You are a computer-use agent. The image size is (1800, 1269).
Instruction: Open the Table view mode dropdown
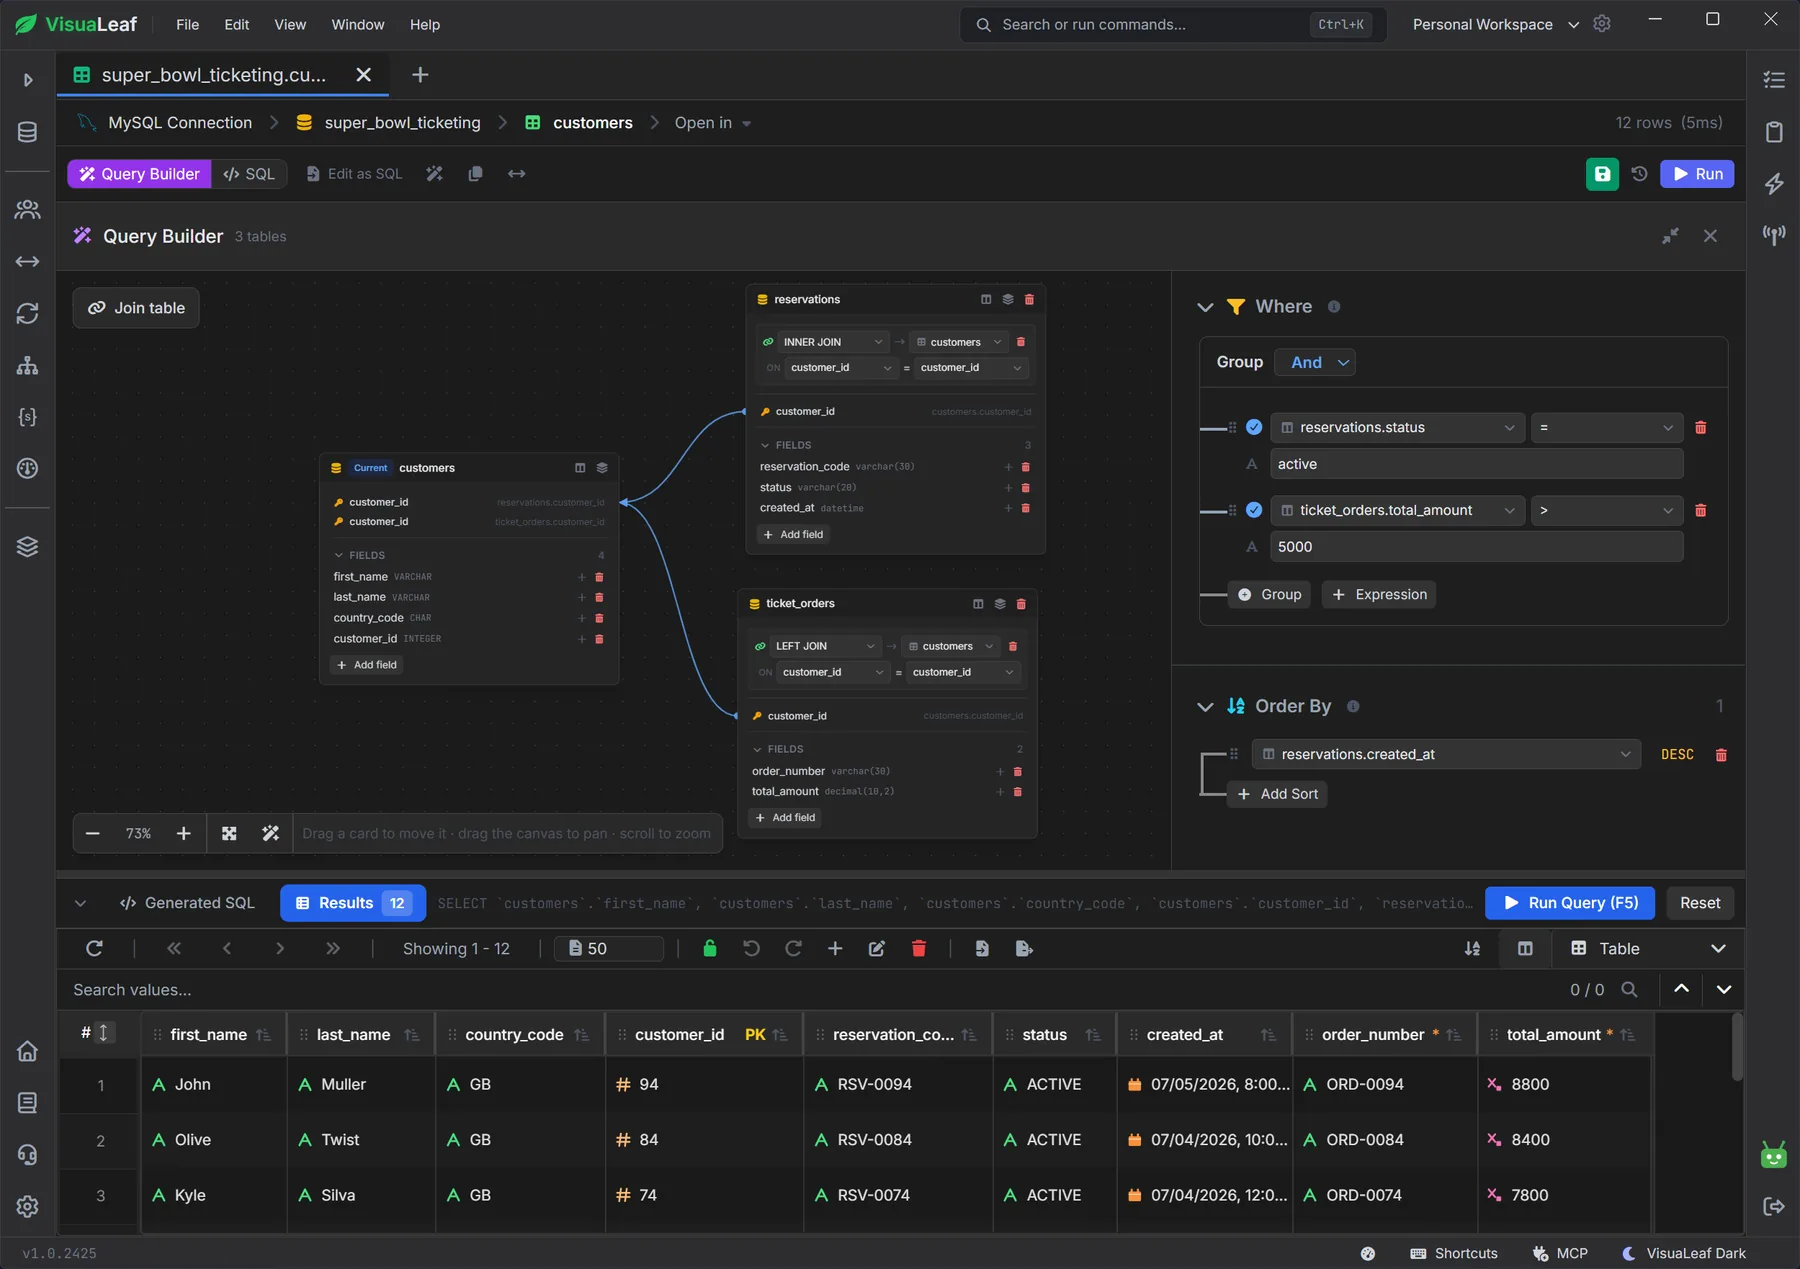click(1648, 949)
